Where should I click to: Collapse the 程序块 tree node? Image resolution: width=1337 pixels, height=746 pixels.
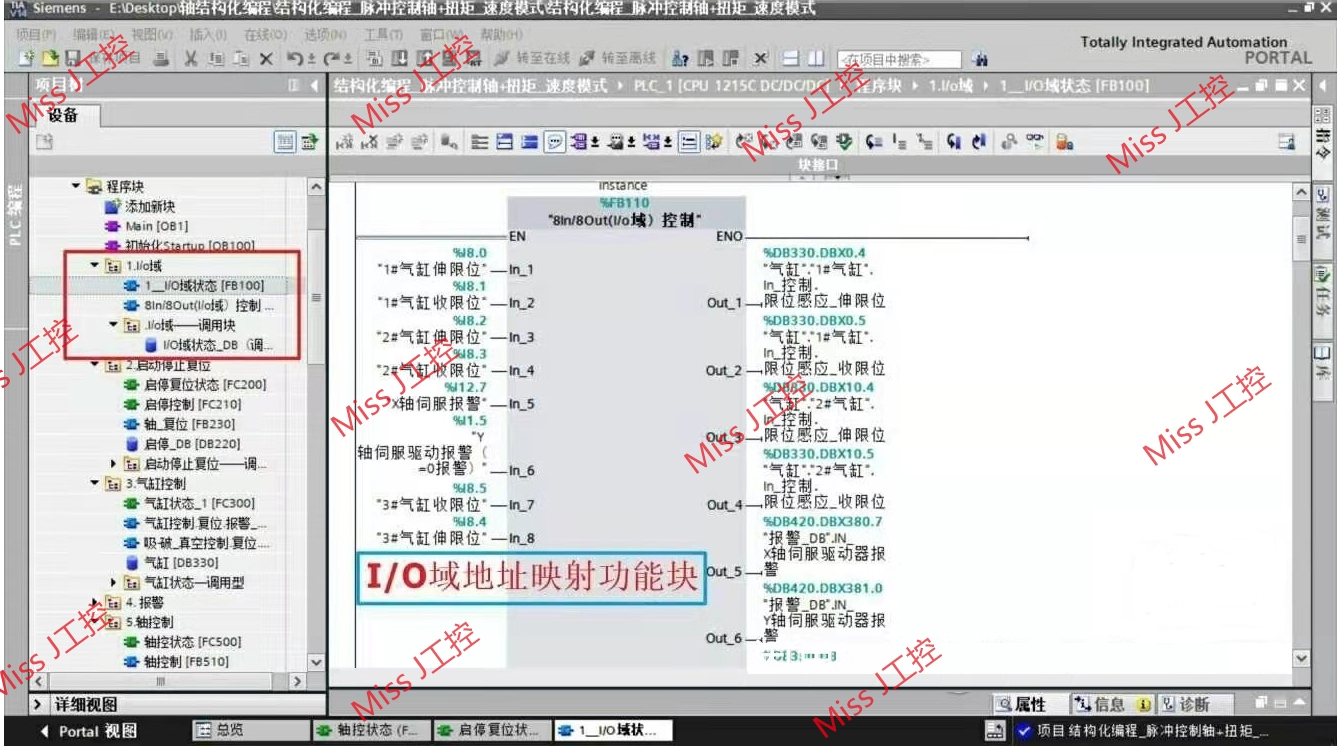coord(76,186)
